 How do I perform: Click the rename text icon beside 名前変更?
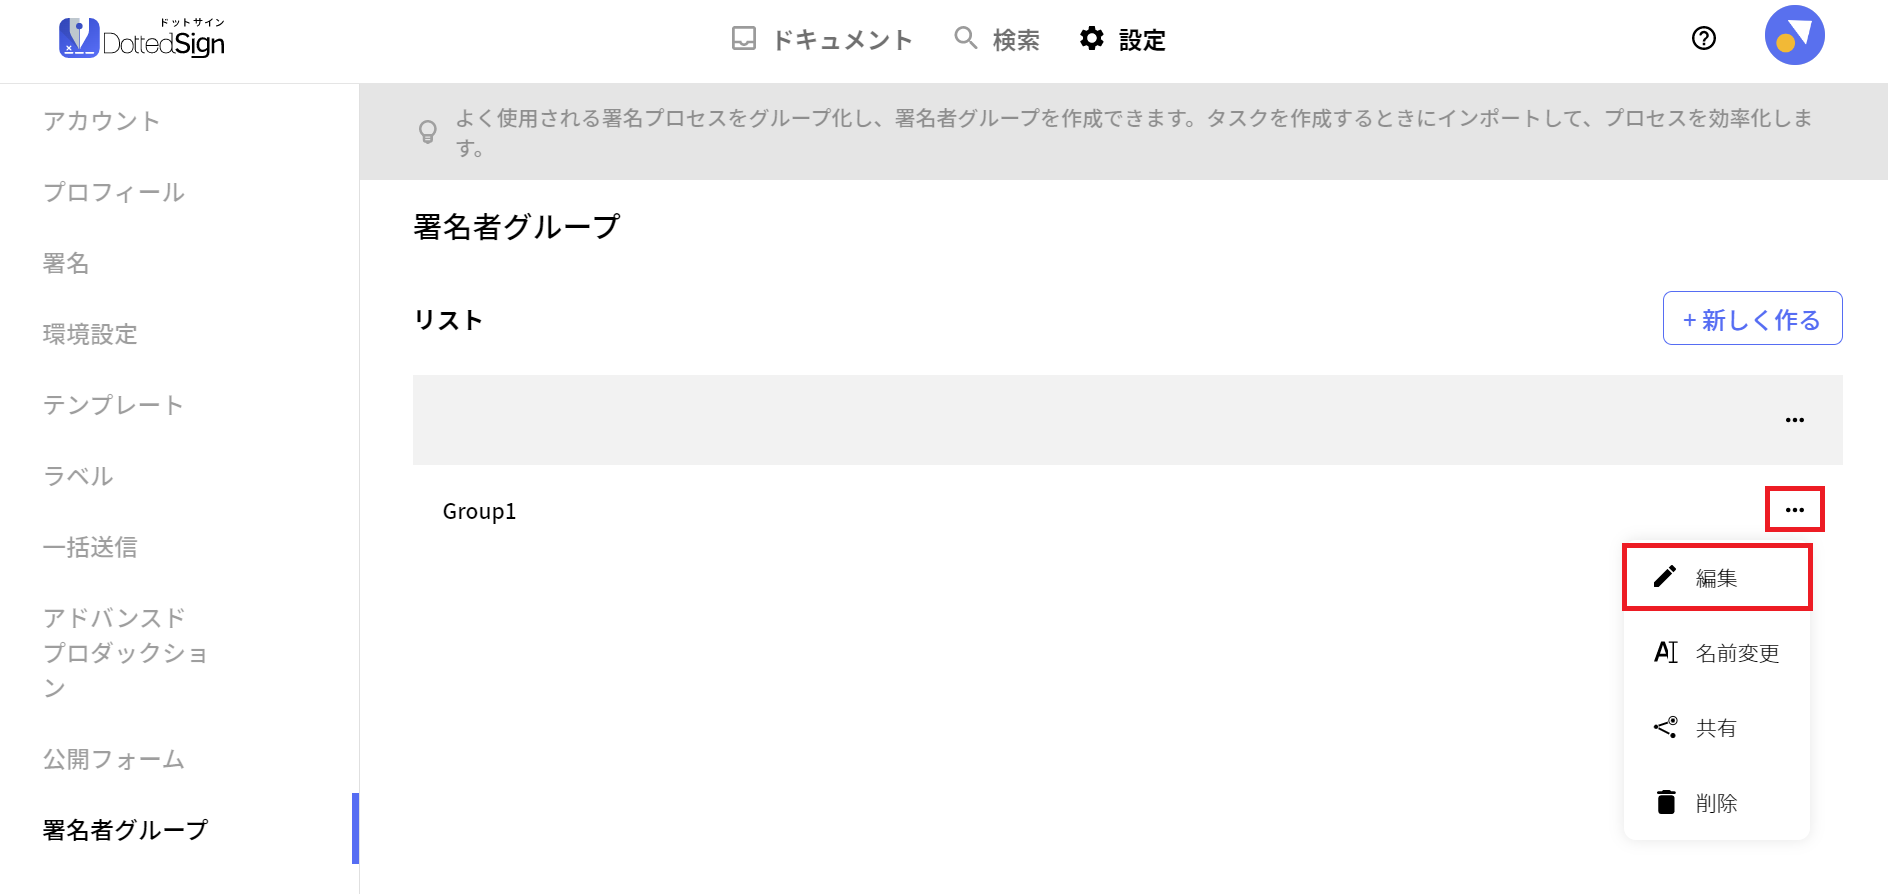[x=1665, y=652]
